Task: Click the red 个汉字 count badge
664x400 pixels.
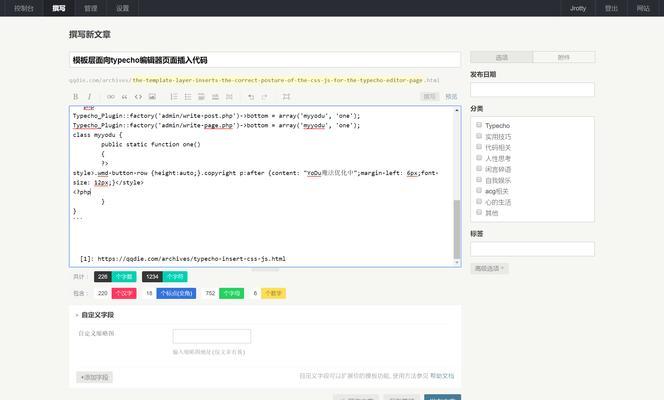Action: (124, 293)
